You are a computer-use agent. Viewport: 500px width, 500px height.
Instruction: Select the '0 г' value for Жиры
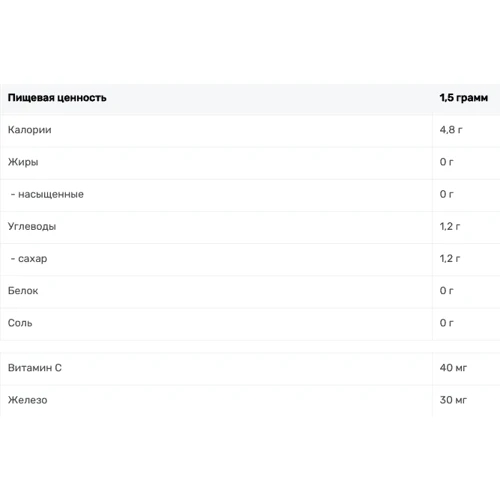tap(447, 162)
